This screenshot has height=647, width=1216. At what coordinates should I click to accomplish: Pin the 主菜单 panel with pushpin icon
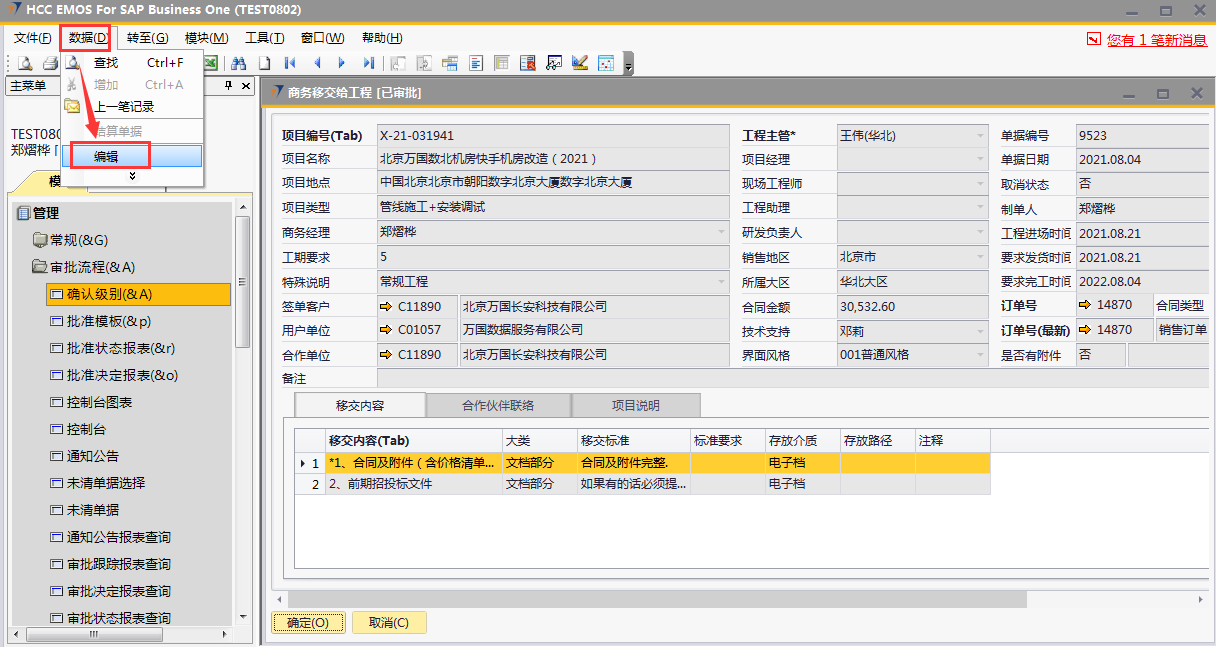pyautogui.click(x=229, y=86)
